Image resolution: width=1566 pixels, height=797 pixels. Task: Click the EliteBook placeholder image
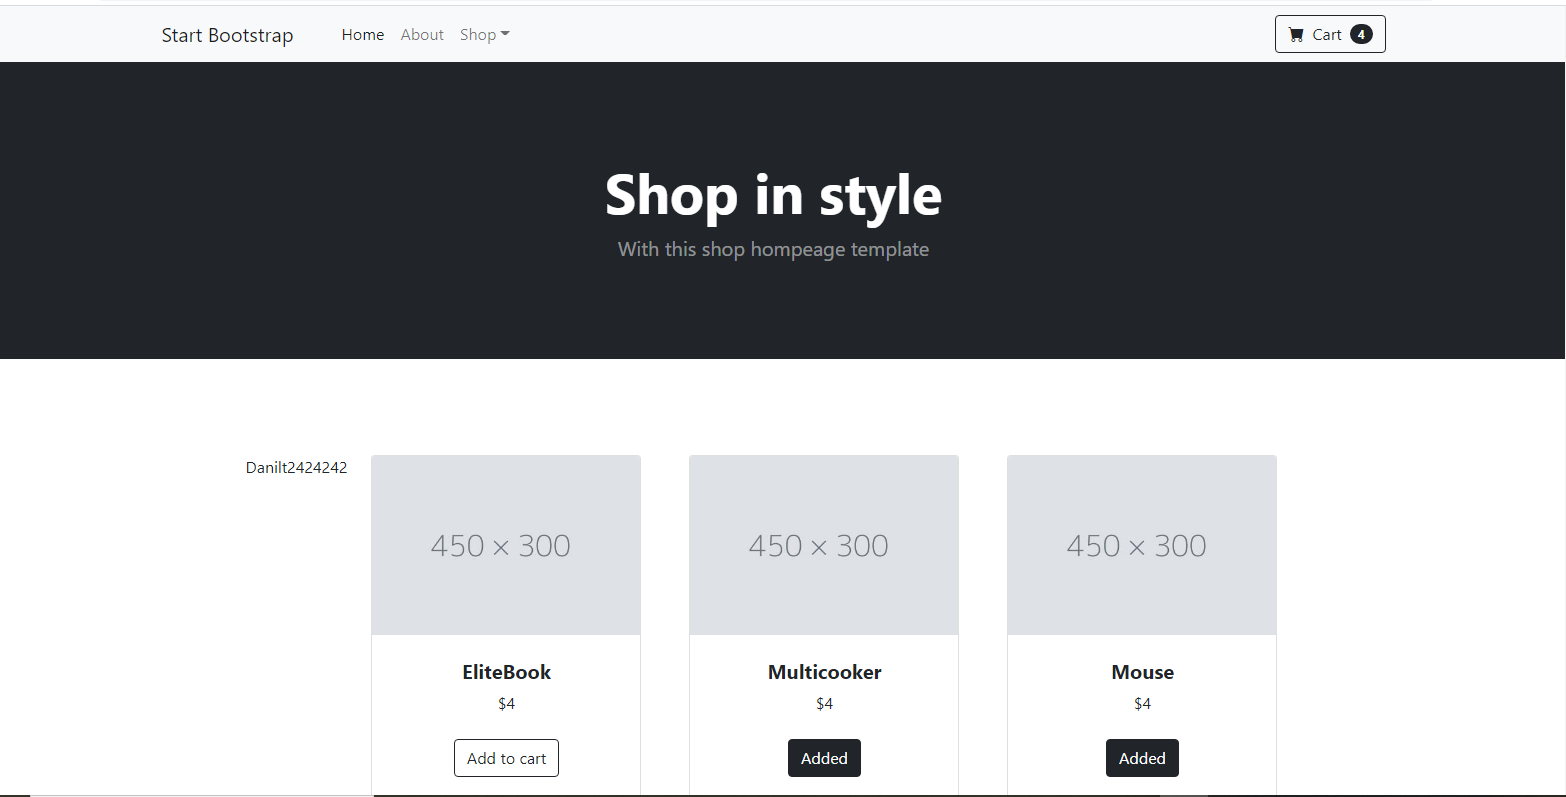pos(506,545)
